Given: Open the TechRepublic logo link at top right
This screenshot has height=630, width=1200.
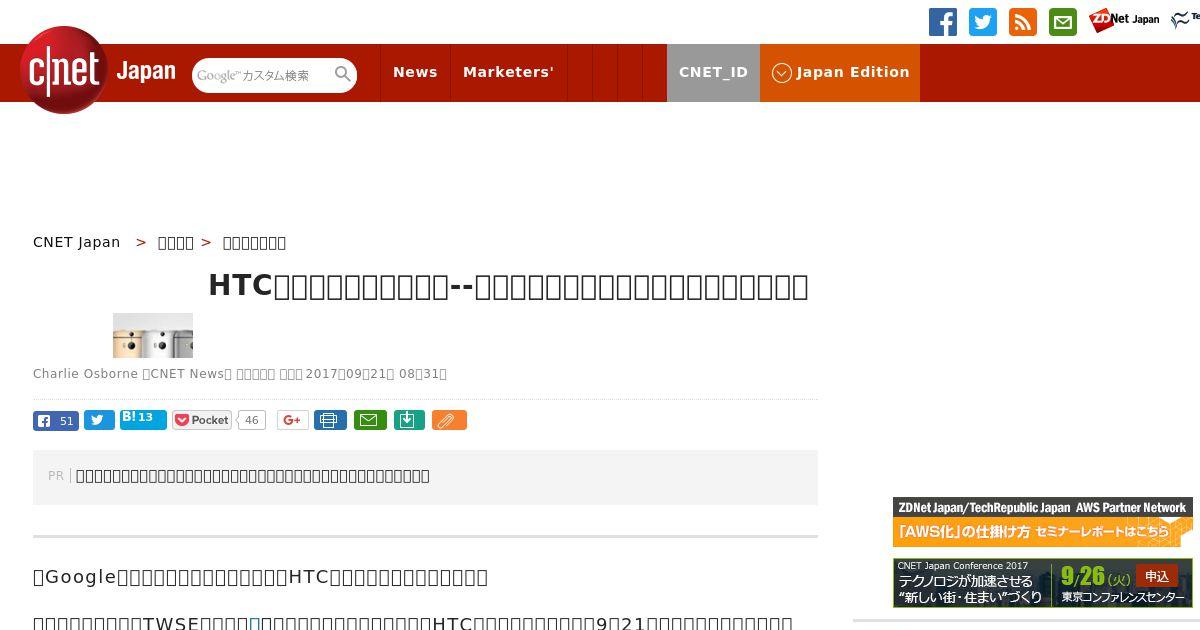Looking at the screenshot, I should pos(1186,20).
